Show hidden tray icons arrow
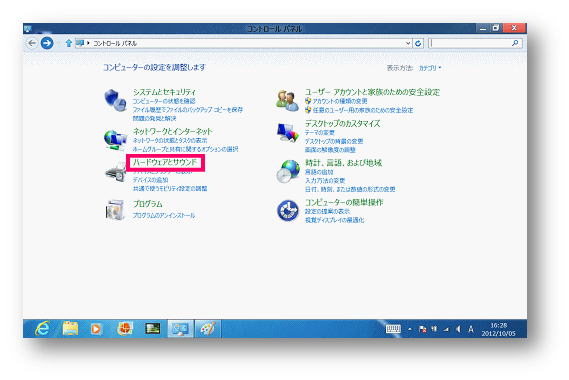 410,329
